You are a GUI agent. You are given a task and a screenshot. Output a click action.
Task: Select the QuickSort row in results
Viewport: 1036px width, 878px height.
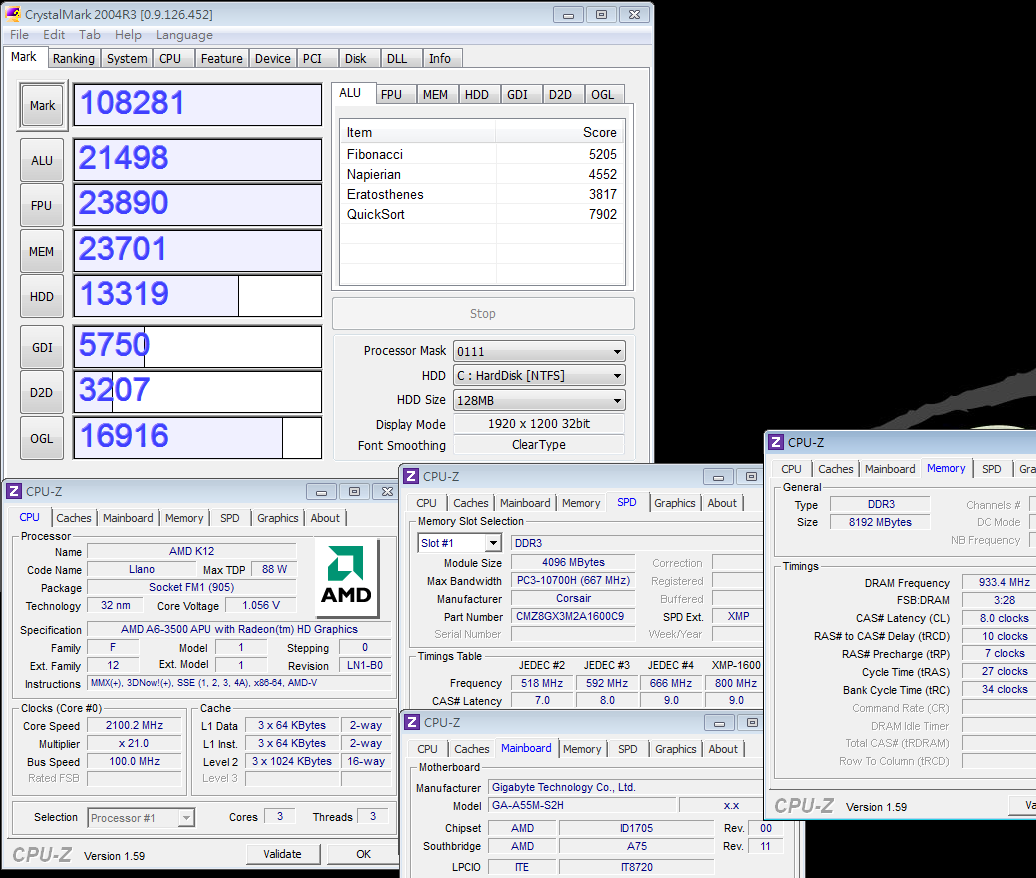[x=482, y=214]
